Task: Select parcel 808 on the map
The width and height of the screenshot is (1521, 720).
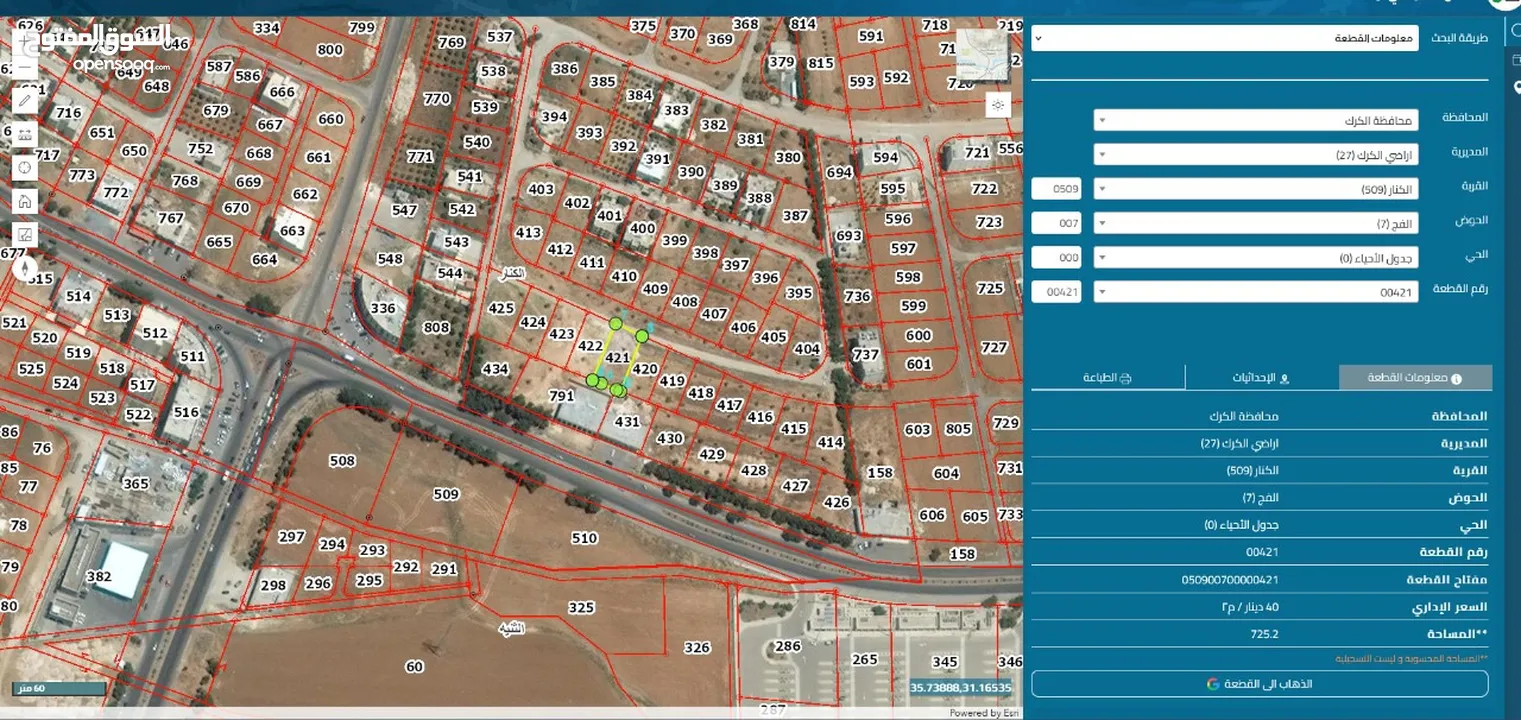Action: coord(436,327)
